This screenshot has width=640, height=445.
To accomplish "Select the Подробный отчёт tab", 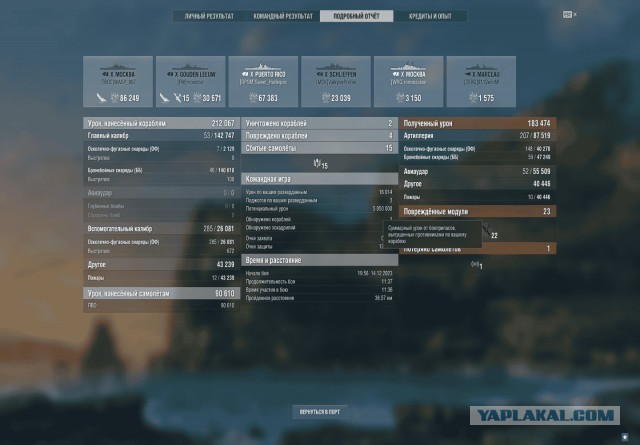I will (356, 16).
